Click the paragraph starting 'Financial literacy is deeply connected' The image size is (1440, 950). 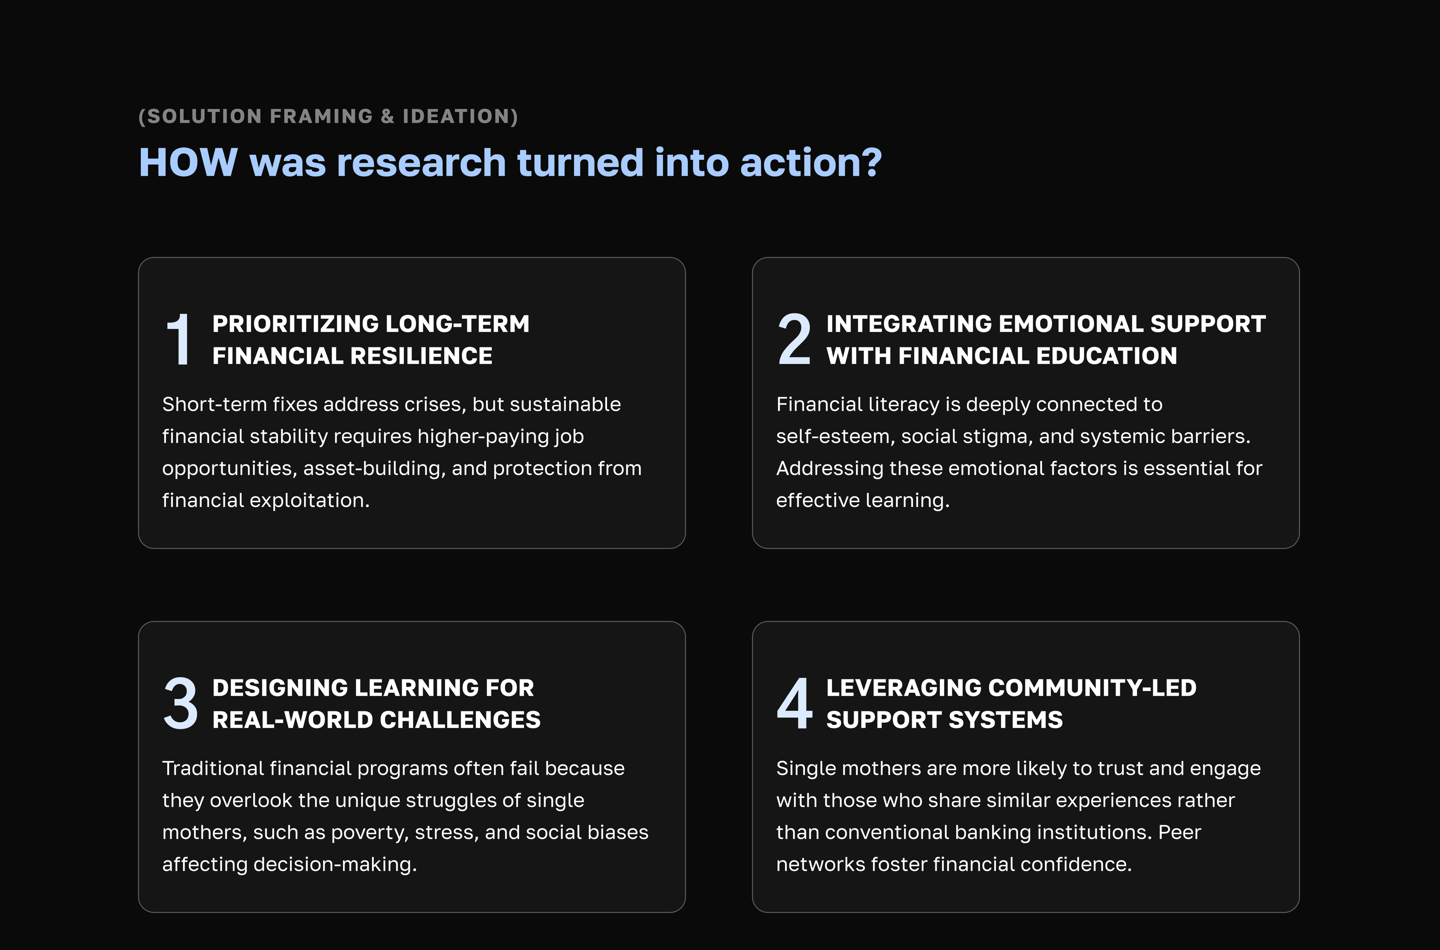(x=1019, y=452)
